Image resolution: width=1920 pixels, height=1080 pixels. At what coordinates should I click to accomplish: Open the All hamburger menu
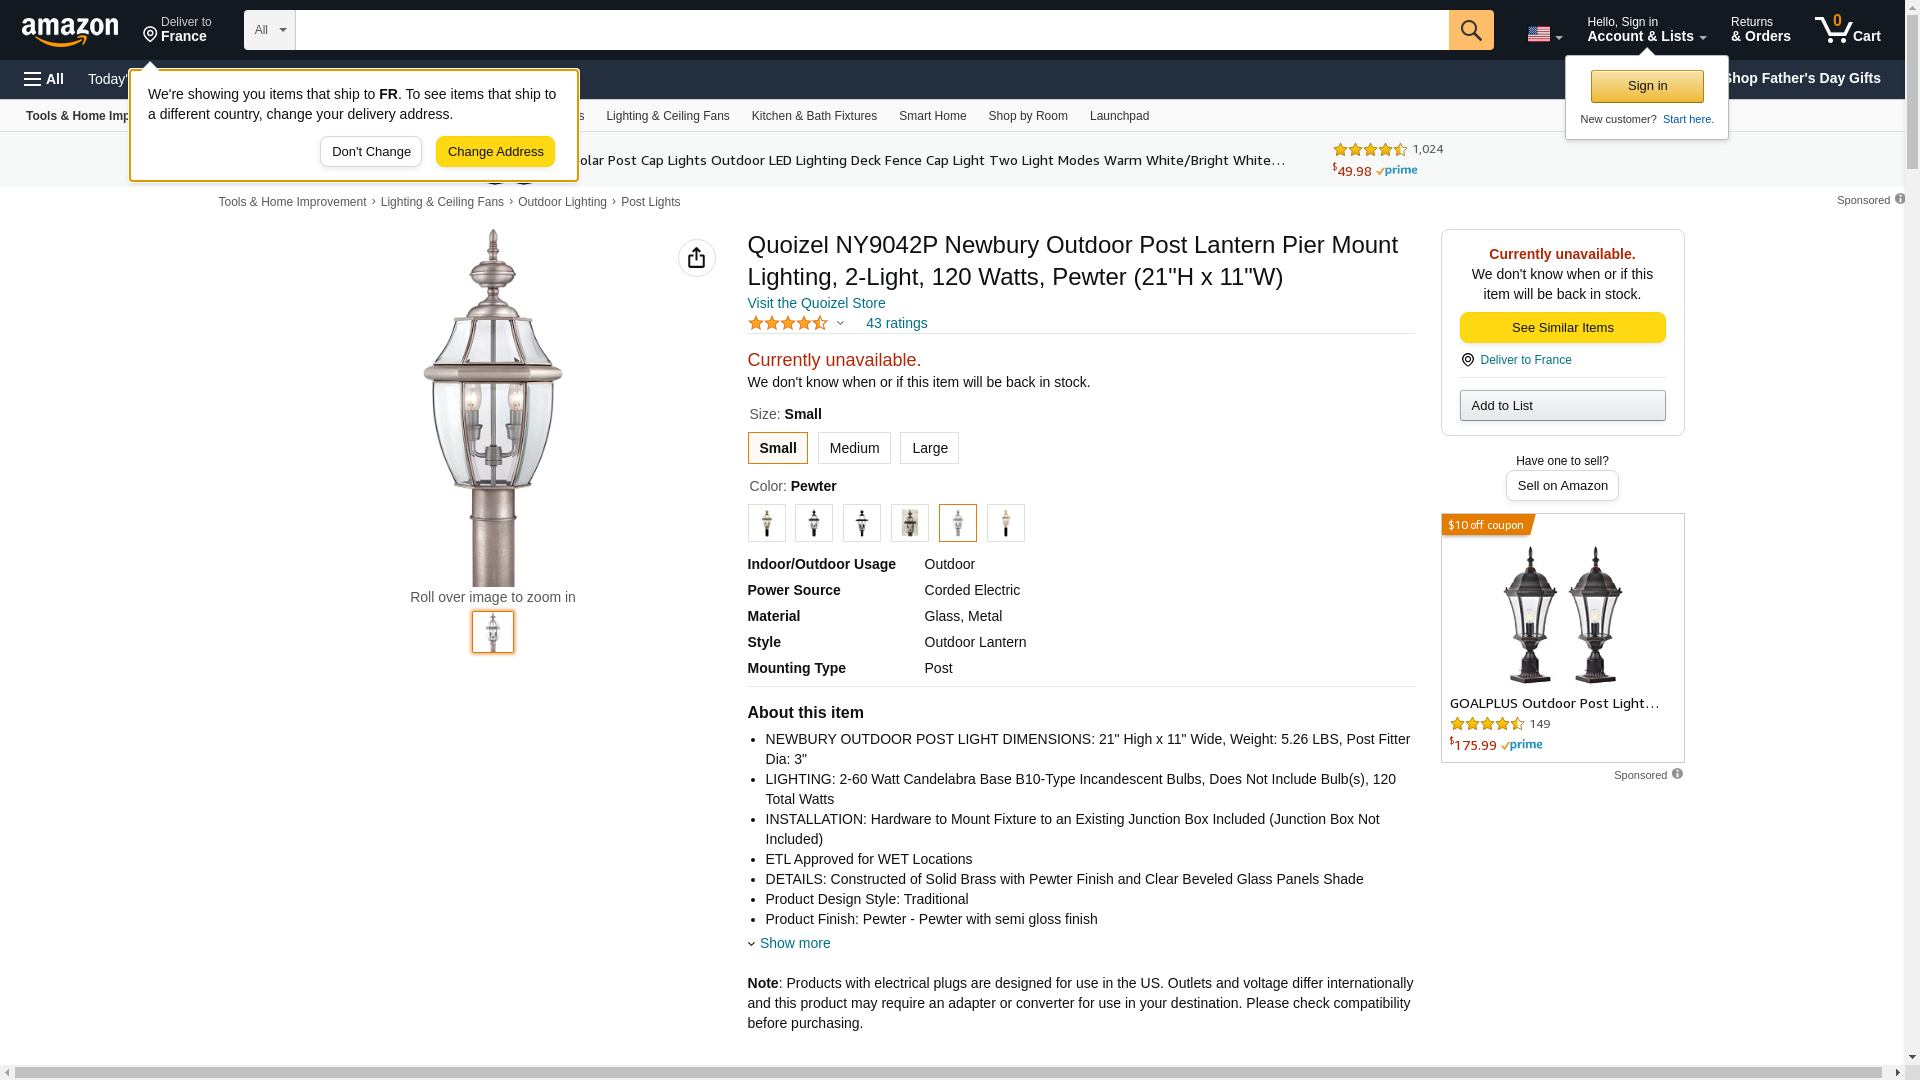tap(44, 79)
